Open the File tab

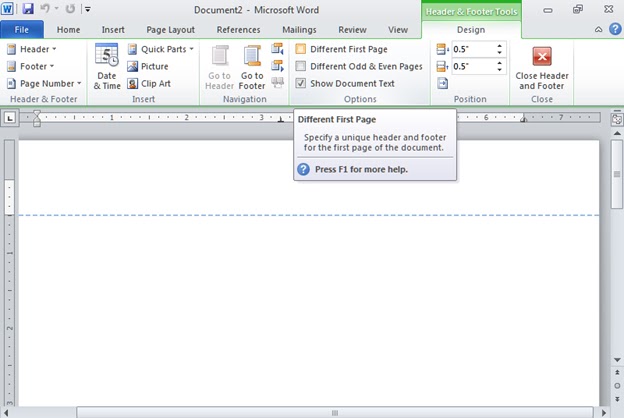[x=21, y=30]
